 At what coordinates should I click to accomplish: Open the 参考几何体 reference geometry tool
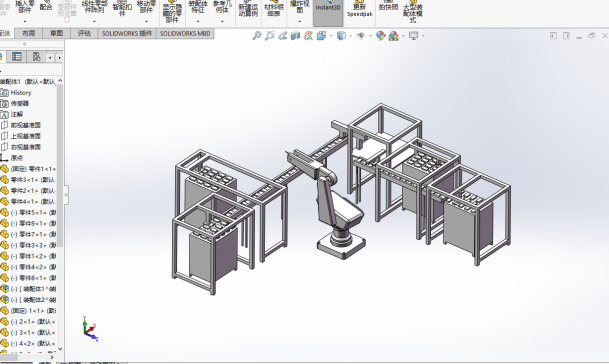tap(222, 7)
